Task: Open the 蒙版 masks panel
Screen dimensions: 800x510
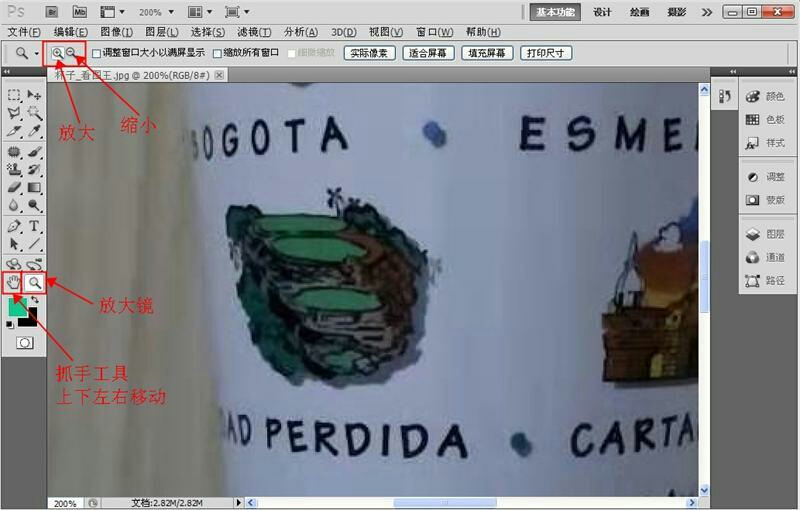Action: (765, 200)
